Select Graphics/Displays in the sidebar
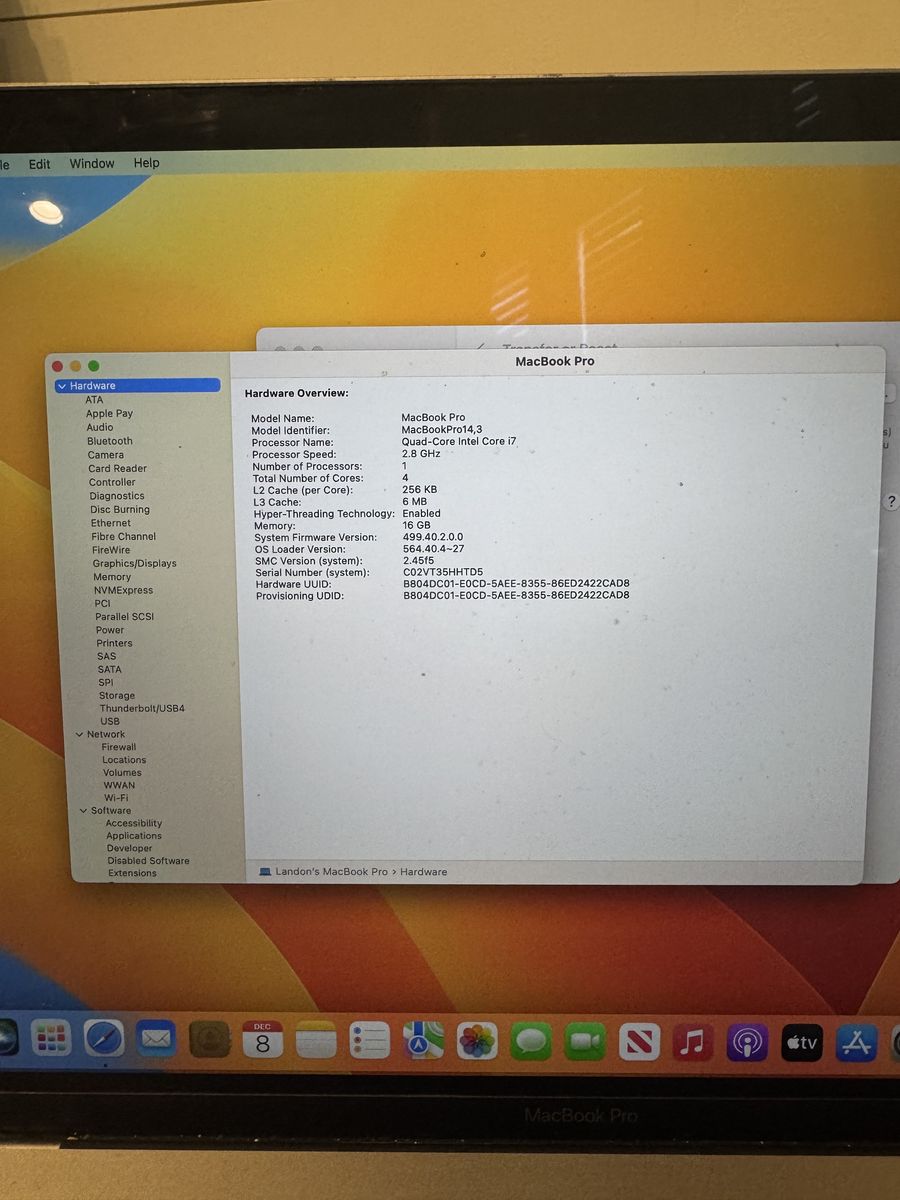The height and width of the screenshot is (1200, 900). click(134, 563)
